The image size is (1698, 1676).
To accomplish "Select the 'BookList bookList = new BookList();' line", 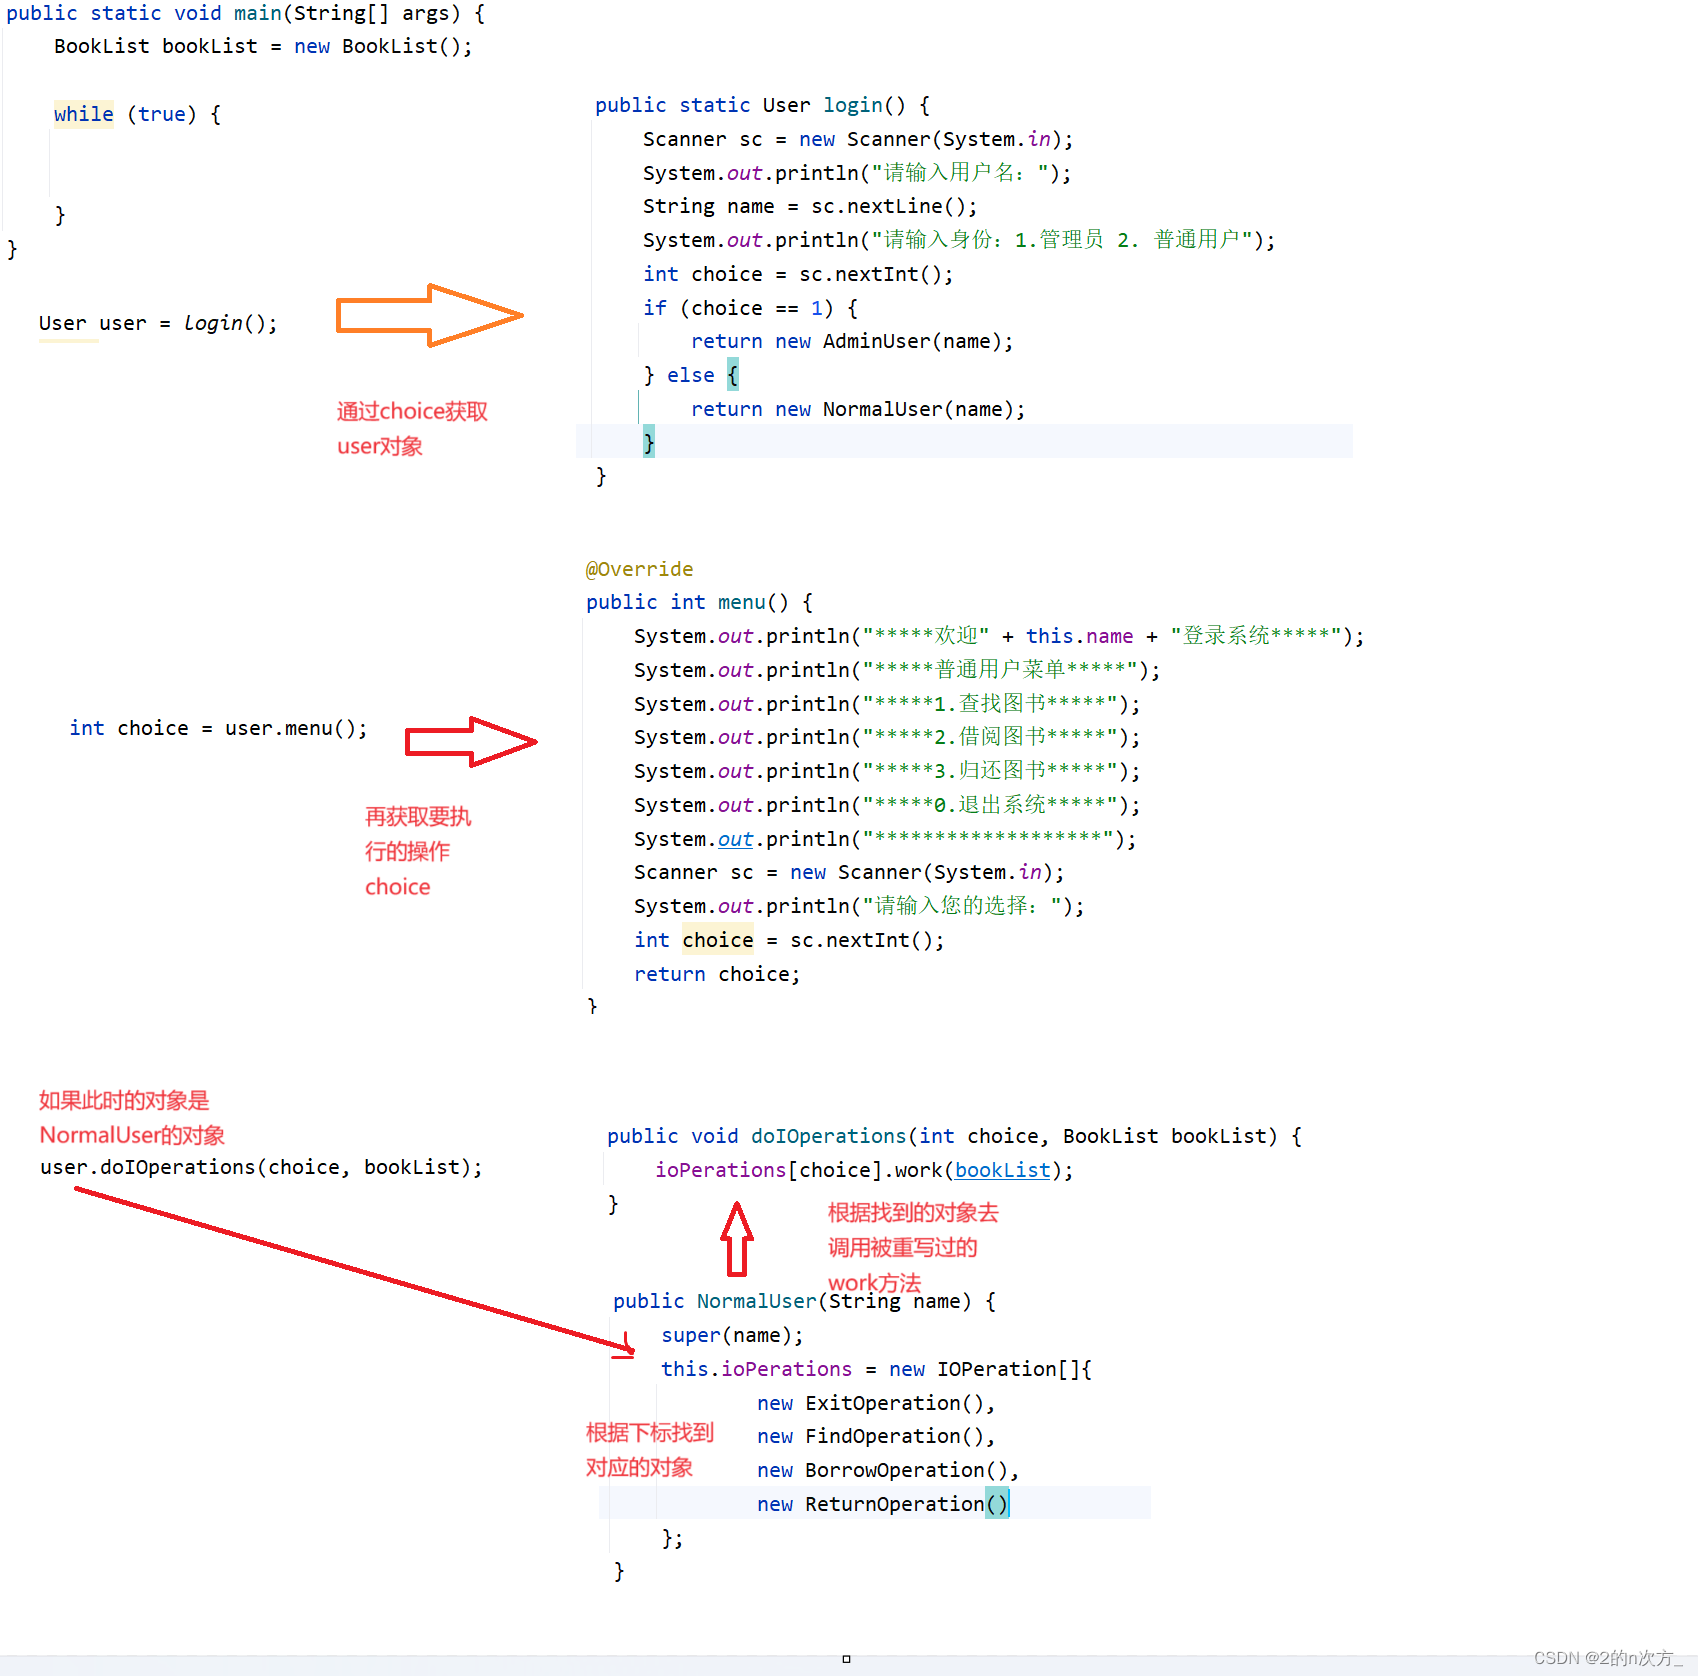I will (263, 46).
